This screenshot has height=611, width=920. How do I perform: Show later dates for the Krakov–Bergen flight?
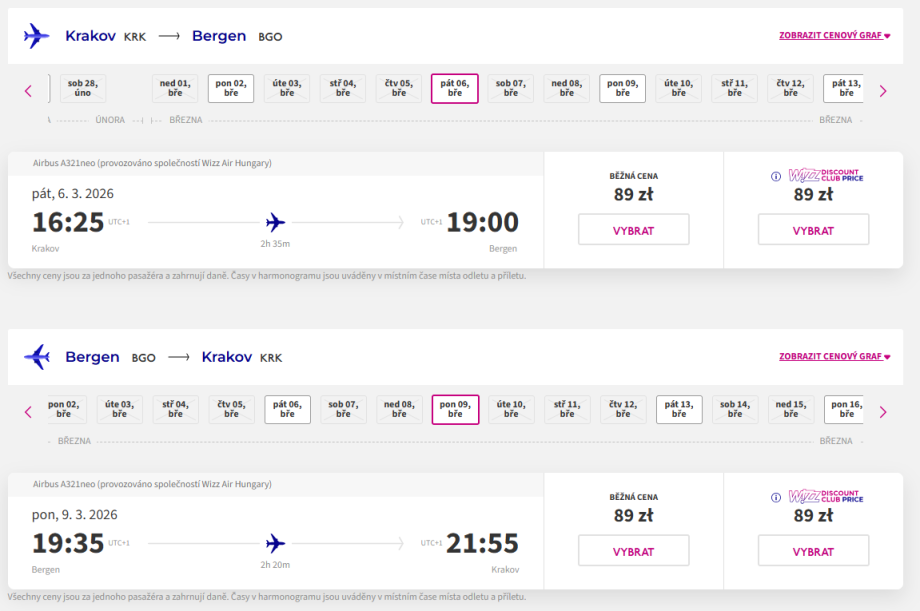click(882, 91)
